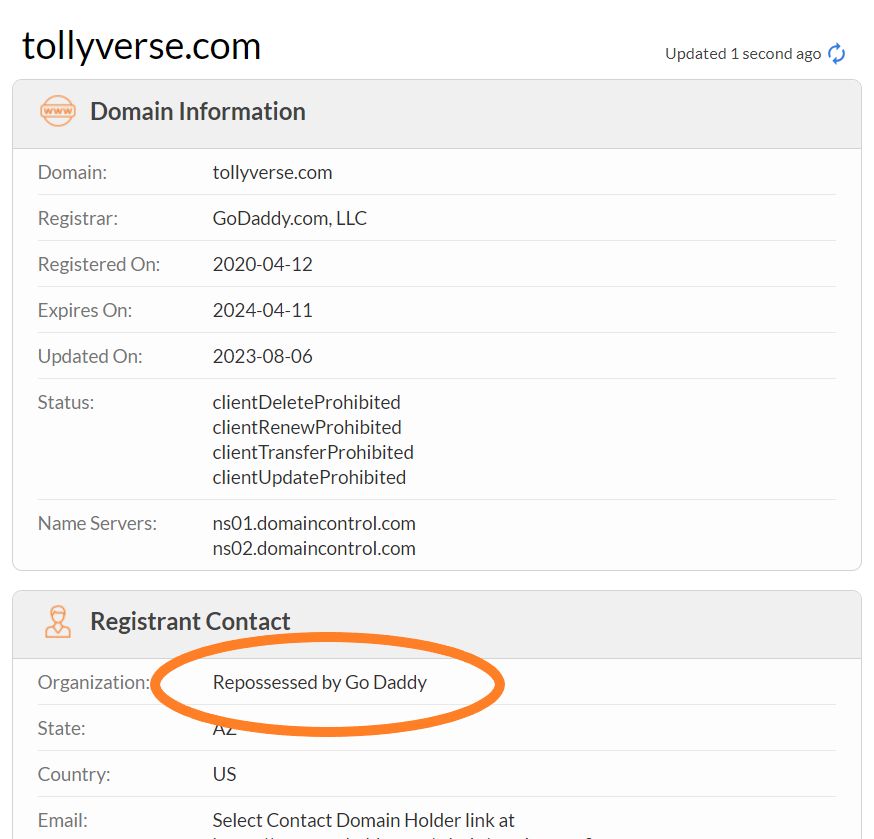Click the State: field label
The width and height of the screenshot is (874, 839).
tap(61, 729)
